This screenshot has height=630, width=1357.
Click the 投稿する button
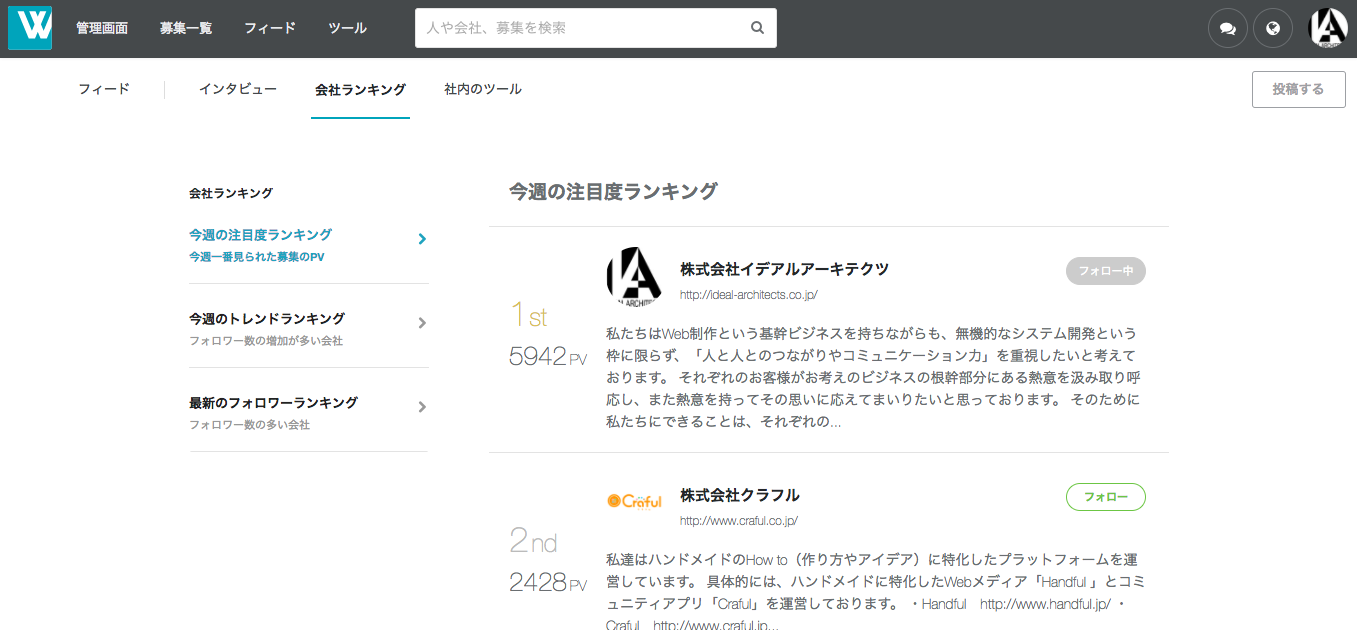(x=1298, y=89)
